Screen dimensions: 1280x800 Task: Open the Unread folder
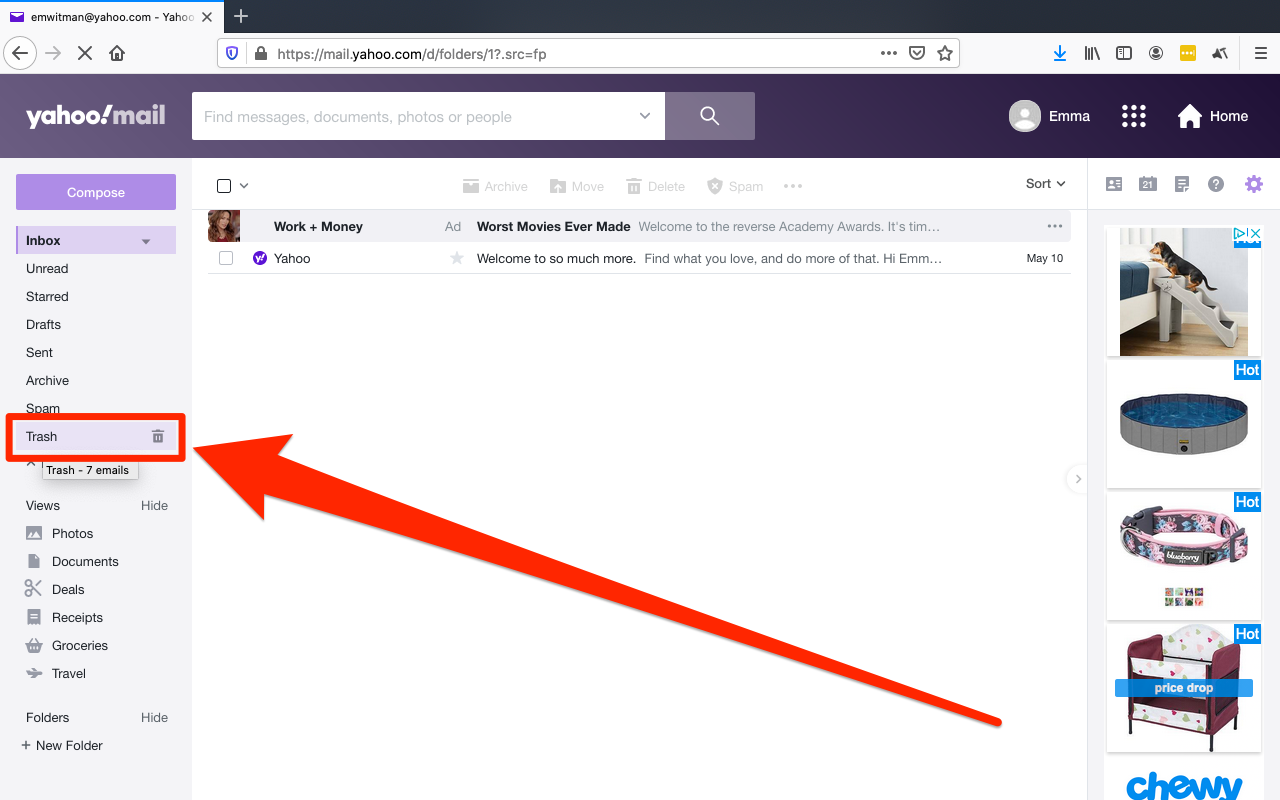[47, 268]
